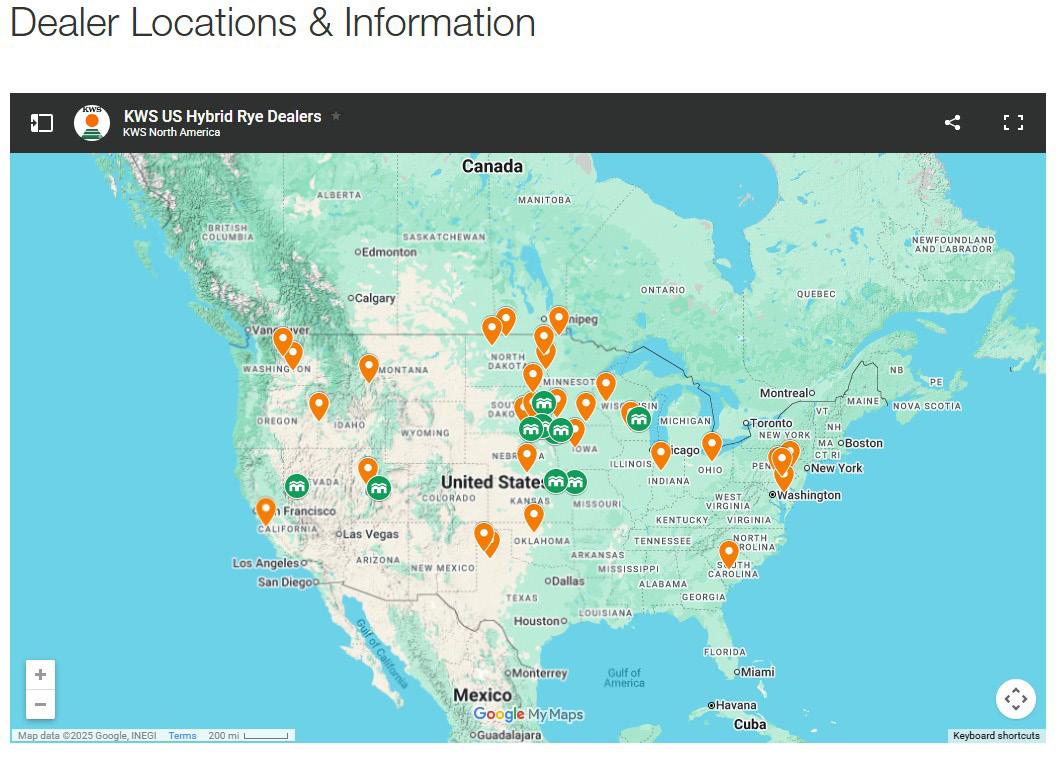This screenshot has width=1060, height=757.
Task: Select the green dealer marker in Utah
Action: [379, 488]
